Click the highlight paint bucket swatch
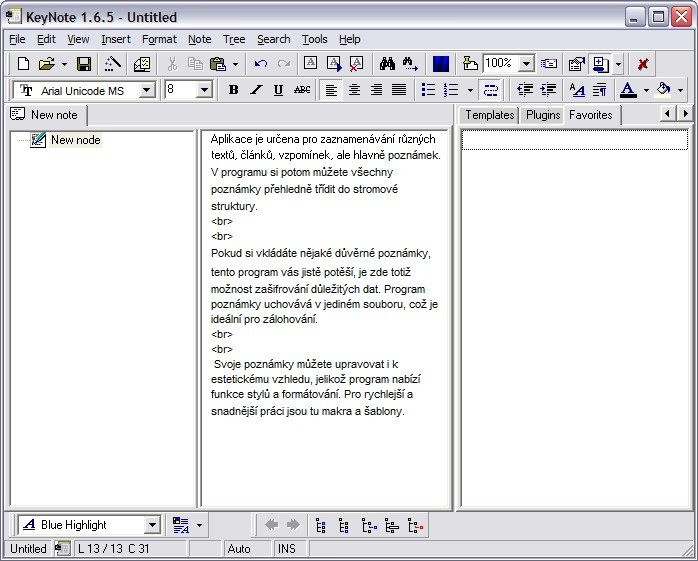 (663, 90)
